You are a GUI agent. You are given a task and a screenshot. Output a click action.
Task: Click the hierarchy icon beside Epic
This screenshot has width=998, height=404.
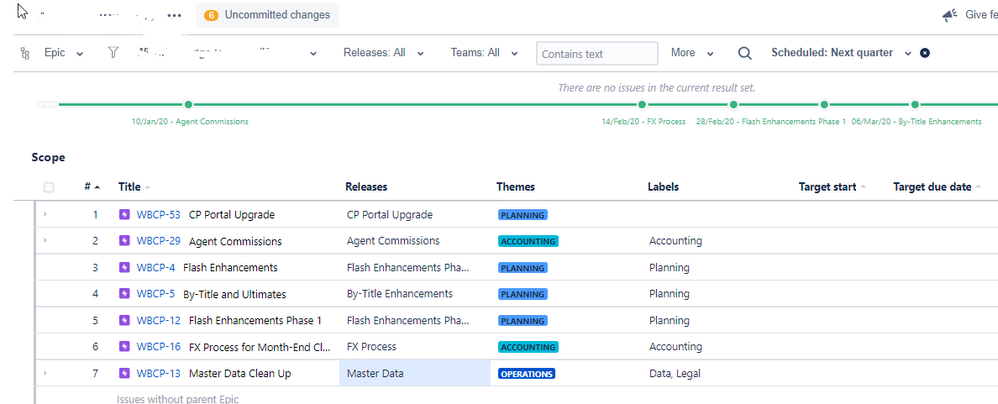[x=25, y=53]
